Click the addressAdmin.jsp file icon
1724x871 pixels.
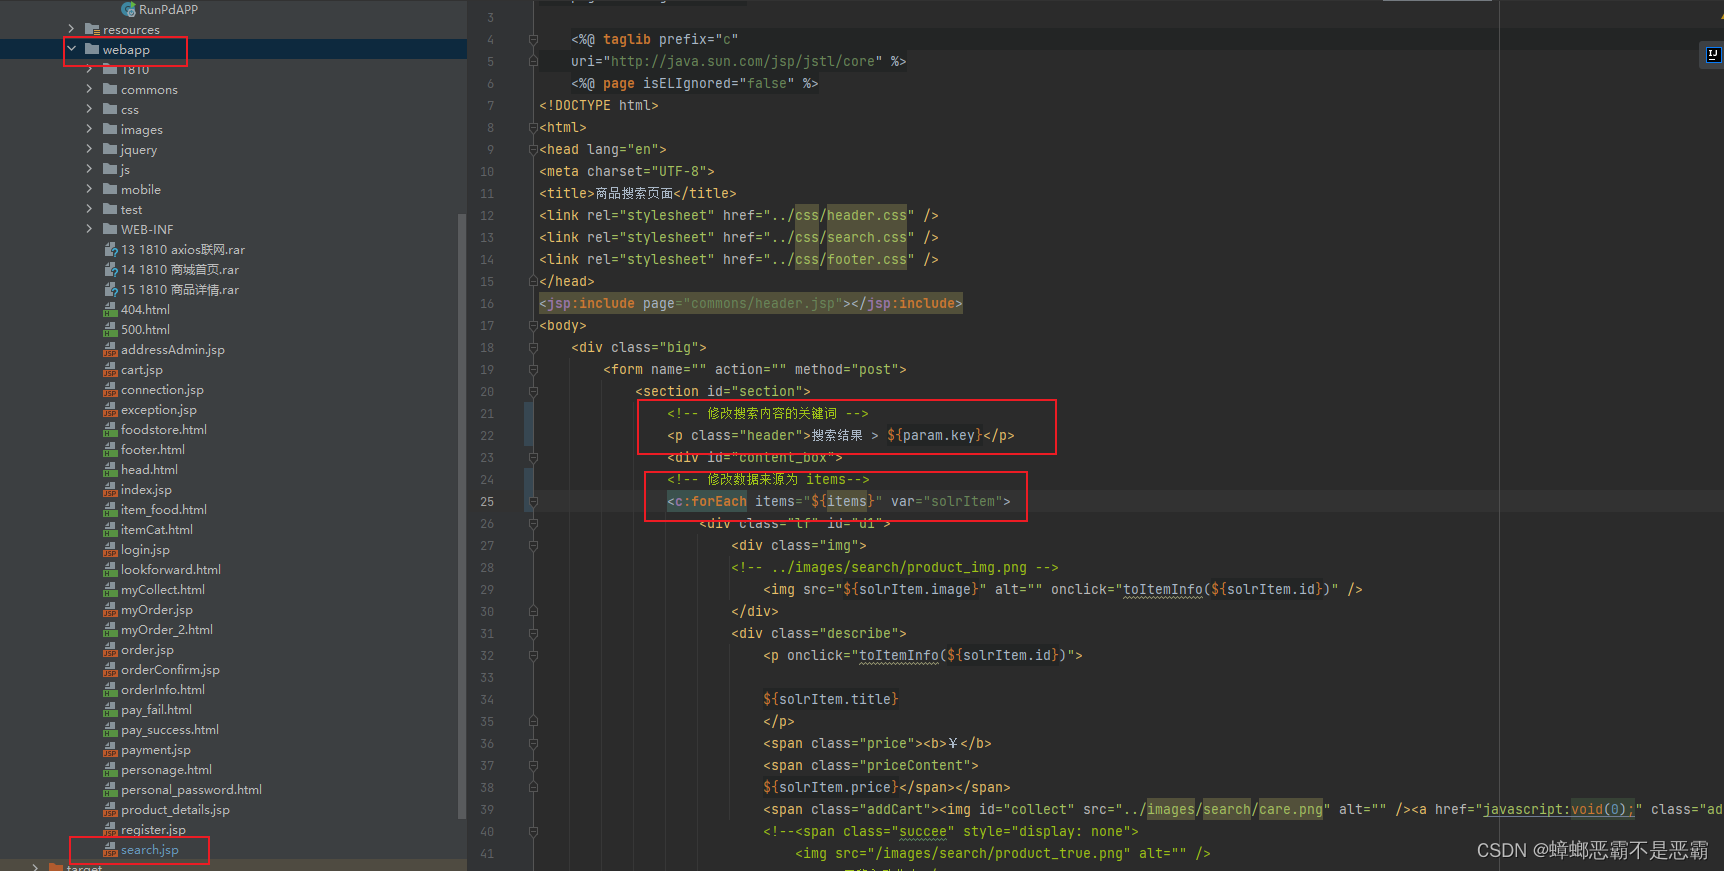[110, 349]
